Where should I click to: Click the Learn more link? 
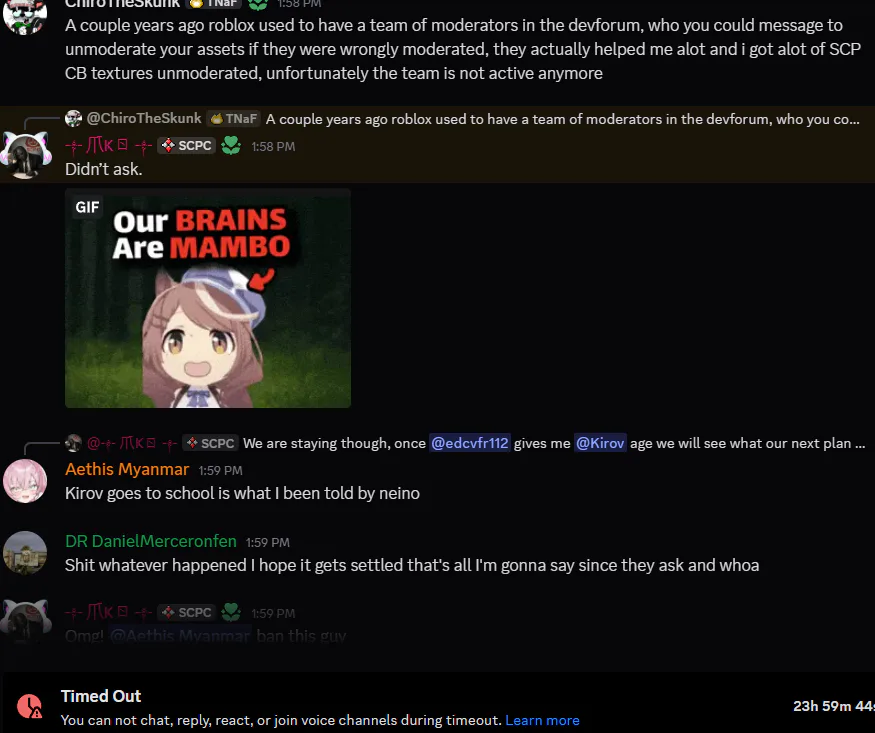pos(542,720)
